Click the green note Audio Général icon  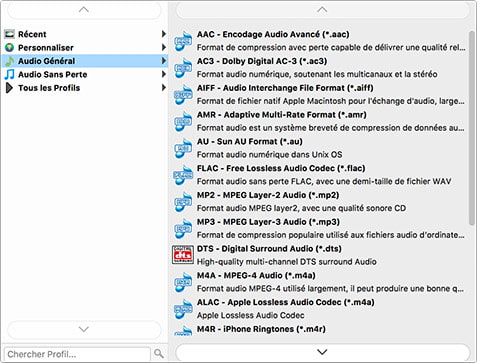click(10, 61)
